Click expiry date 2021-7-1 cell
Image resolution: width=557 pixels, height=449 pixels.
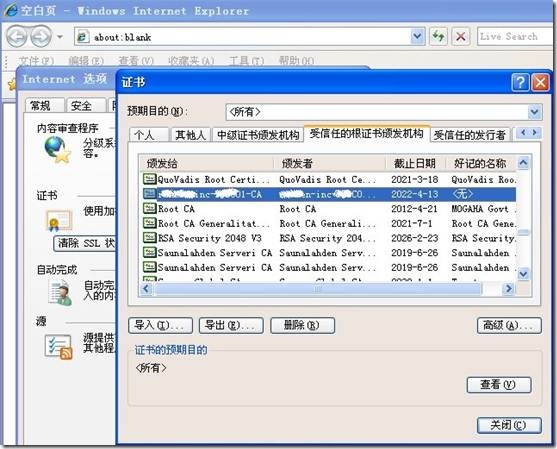[x=412, y=224]
